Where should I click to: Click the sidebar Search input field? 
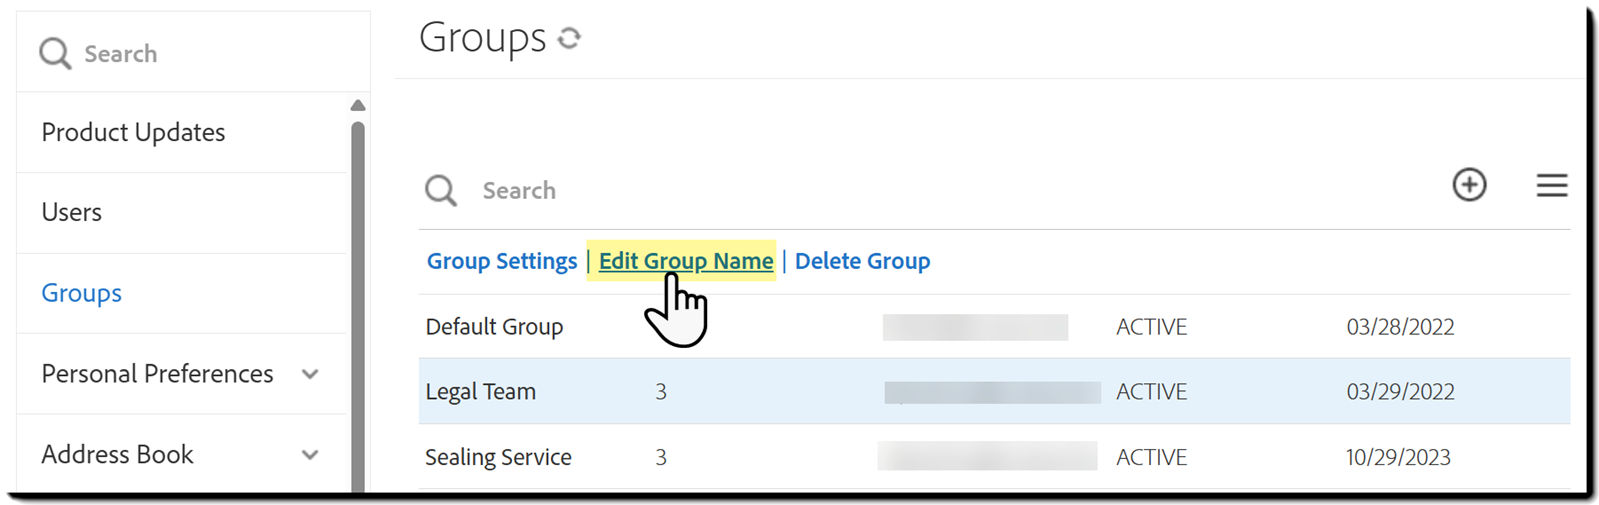point(200,53)
